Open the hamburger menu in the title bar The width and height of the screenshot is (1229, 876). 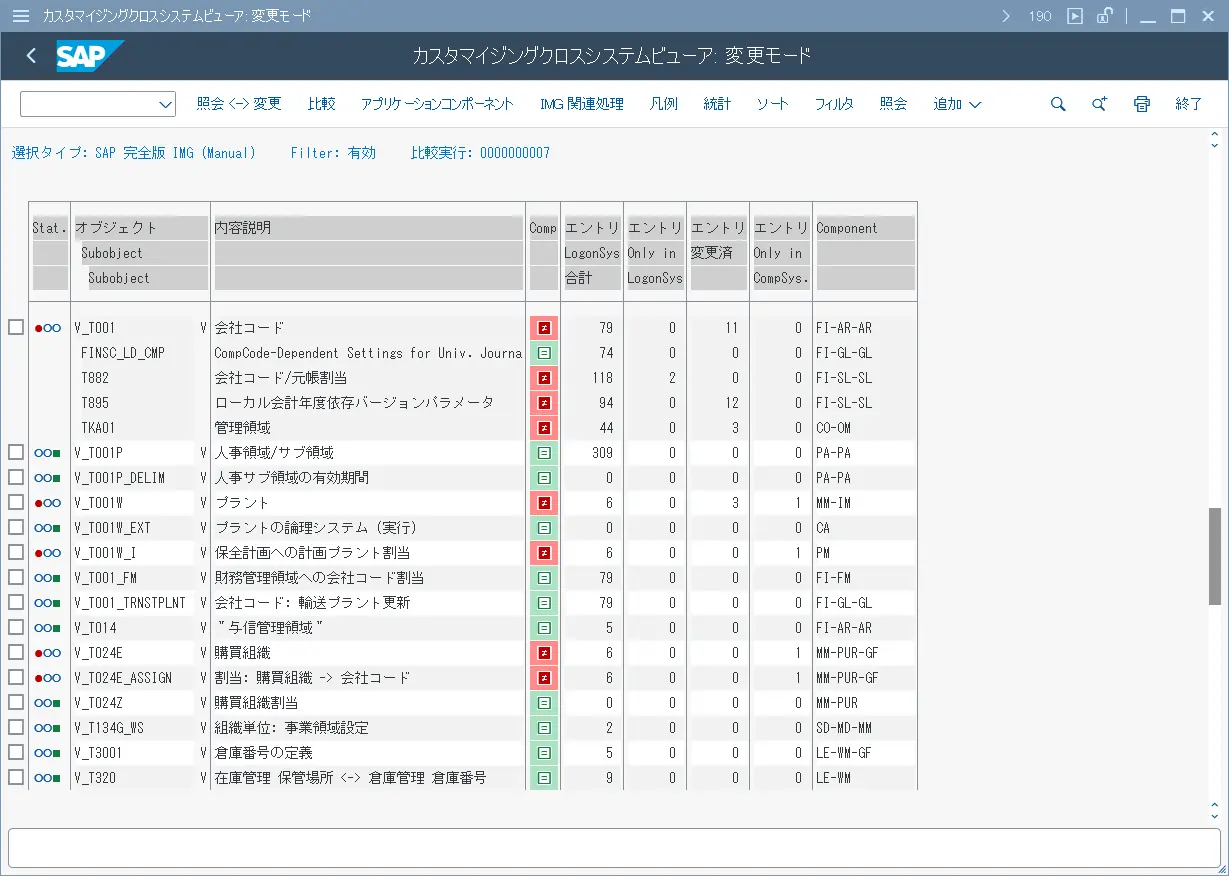pos(20,16)
